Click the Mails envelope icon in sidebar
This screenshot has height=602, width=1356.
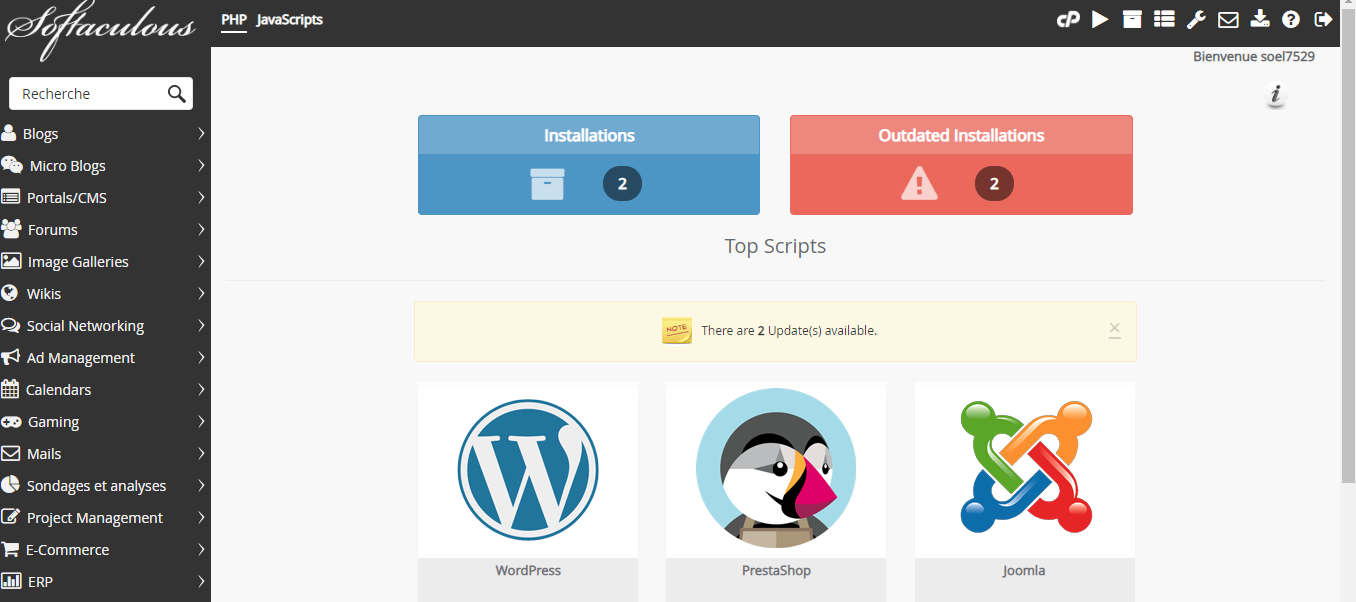pos(11,453)
